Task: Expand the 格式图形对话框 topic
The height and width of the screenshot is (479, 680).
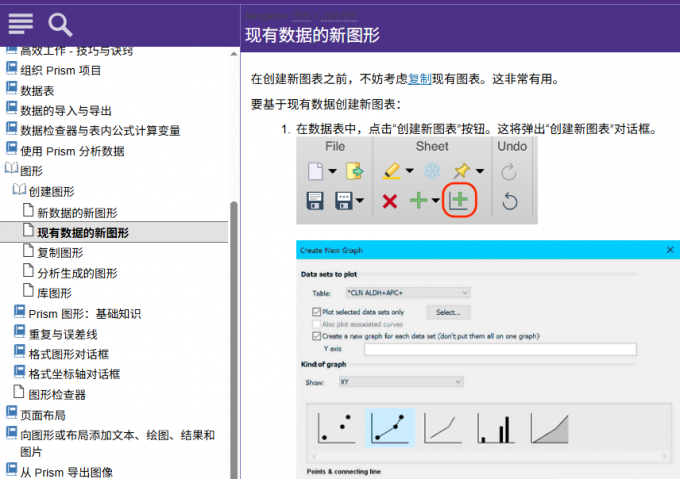Action: pos(68,354)
